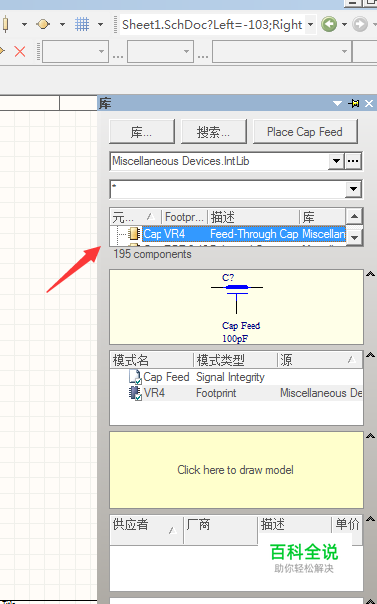The image size is (377, 604).
Task: Click the component filter input field
Action: [x=229, y=189]
